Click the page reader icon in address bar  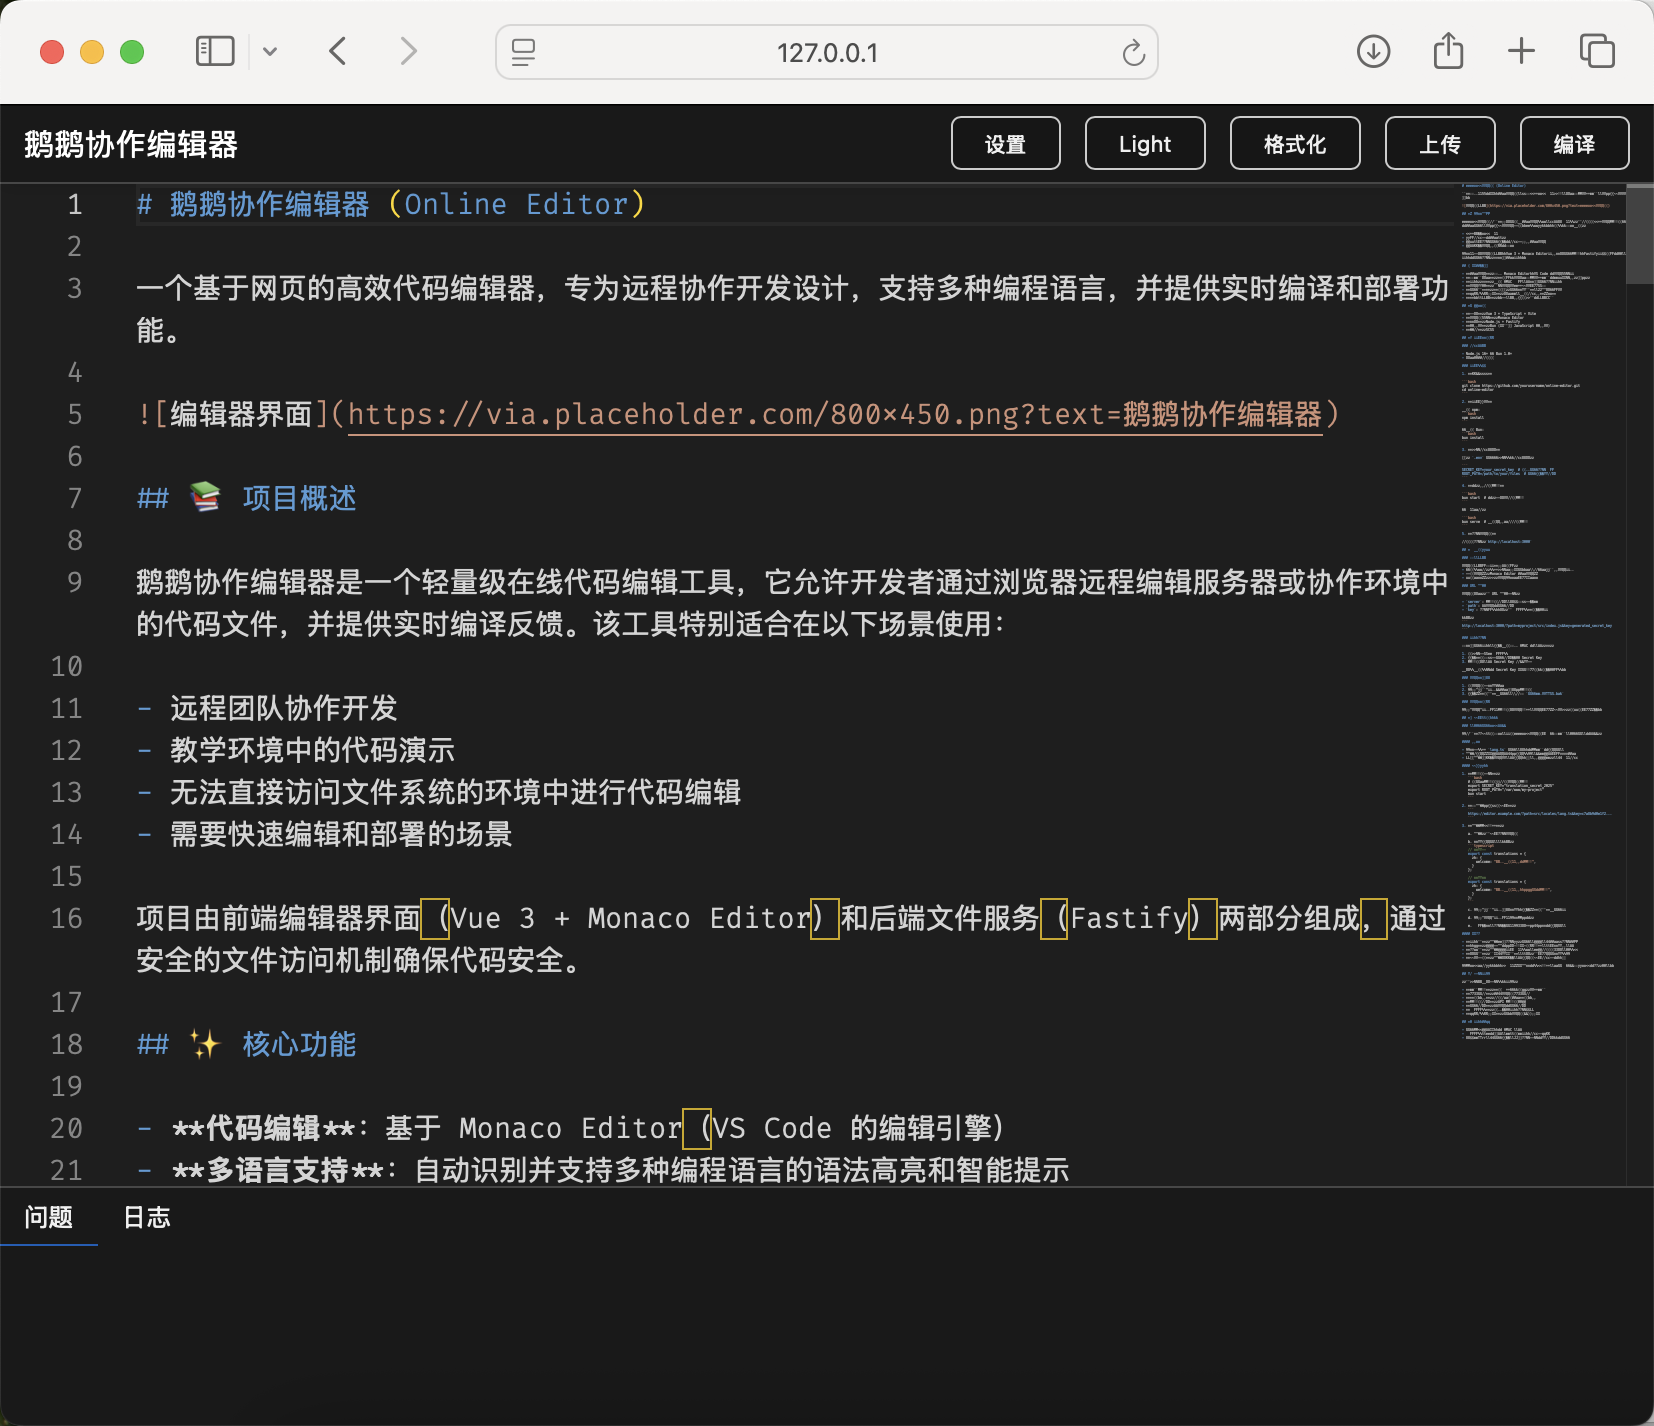click(x=523, y=52)
